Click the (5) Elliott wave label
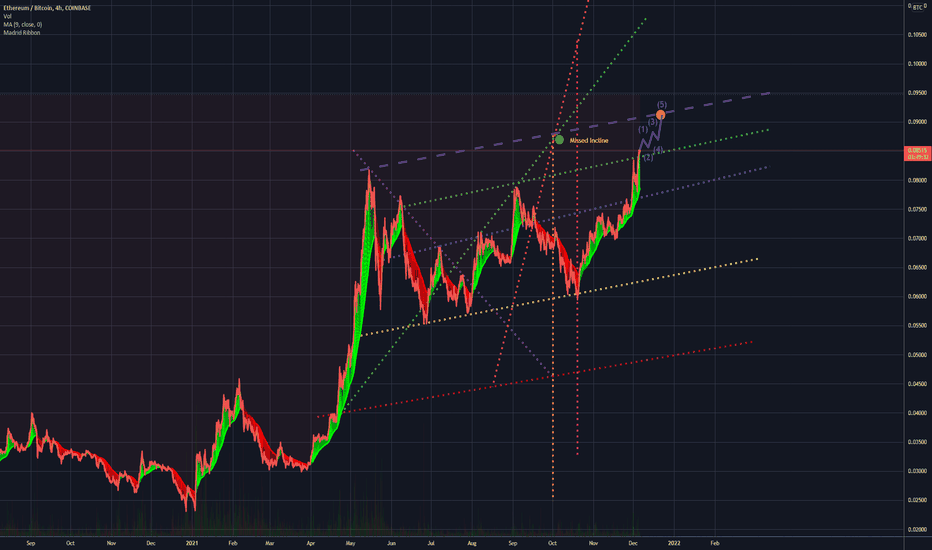Viewport: 932px width, 550px height. pos(662,105)
